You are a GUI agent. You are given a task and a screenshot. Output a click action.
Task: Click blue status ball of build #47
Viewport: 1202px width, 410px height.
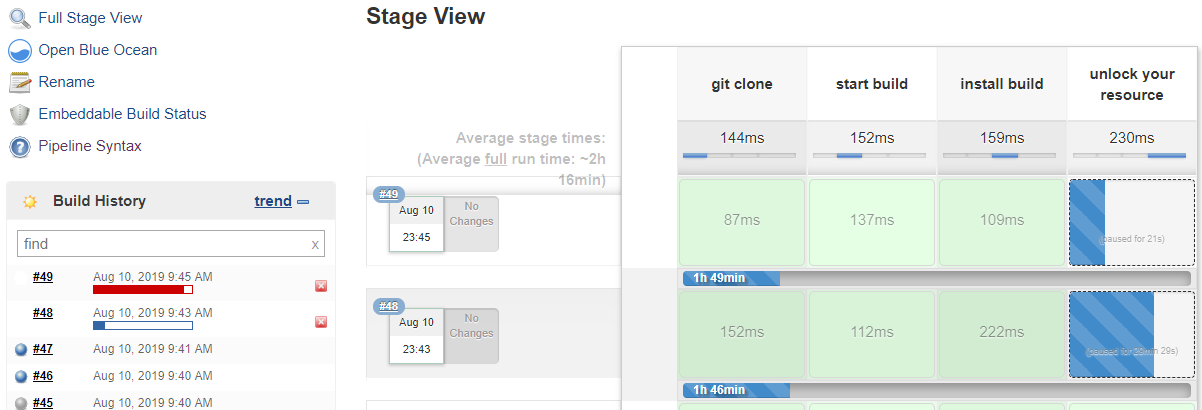(21, 350)
